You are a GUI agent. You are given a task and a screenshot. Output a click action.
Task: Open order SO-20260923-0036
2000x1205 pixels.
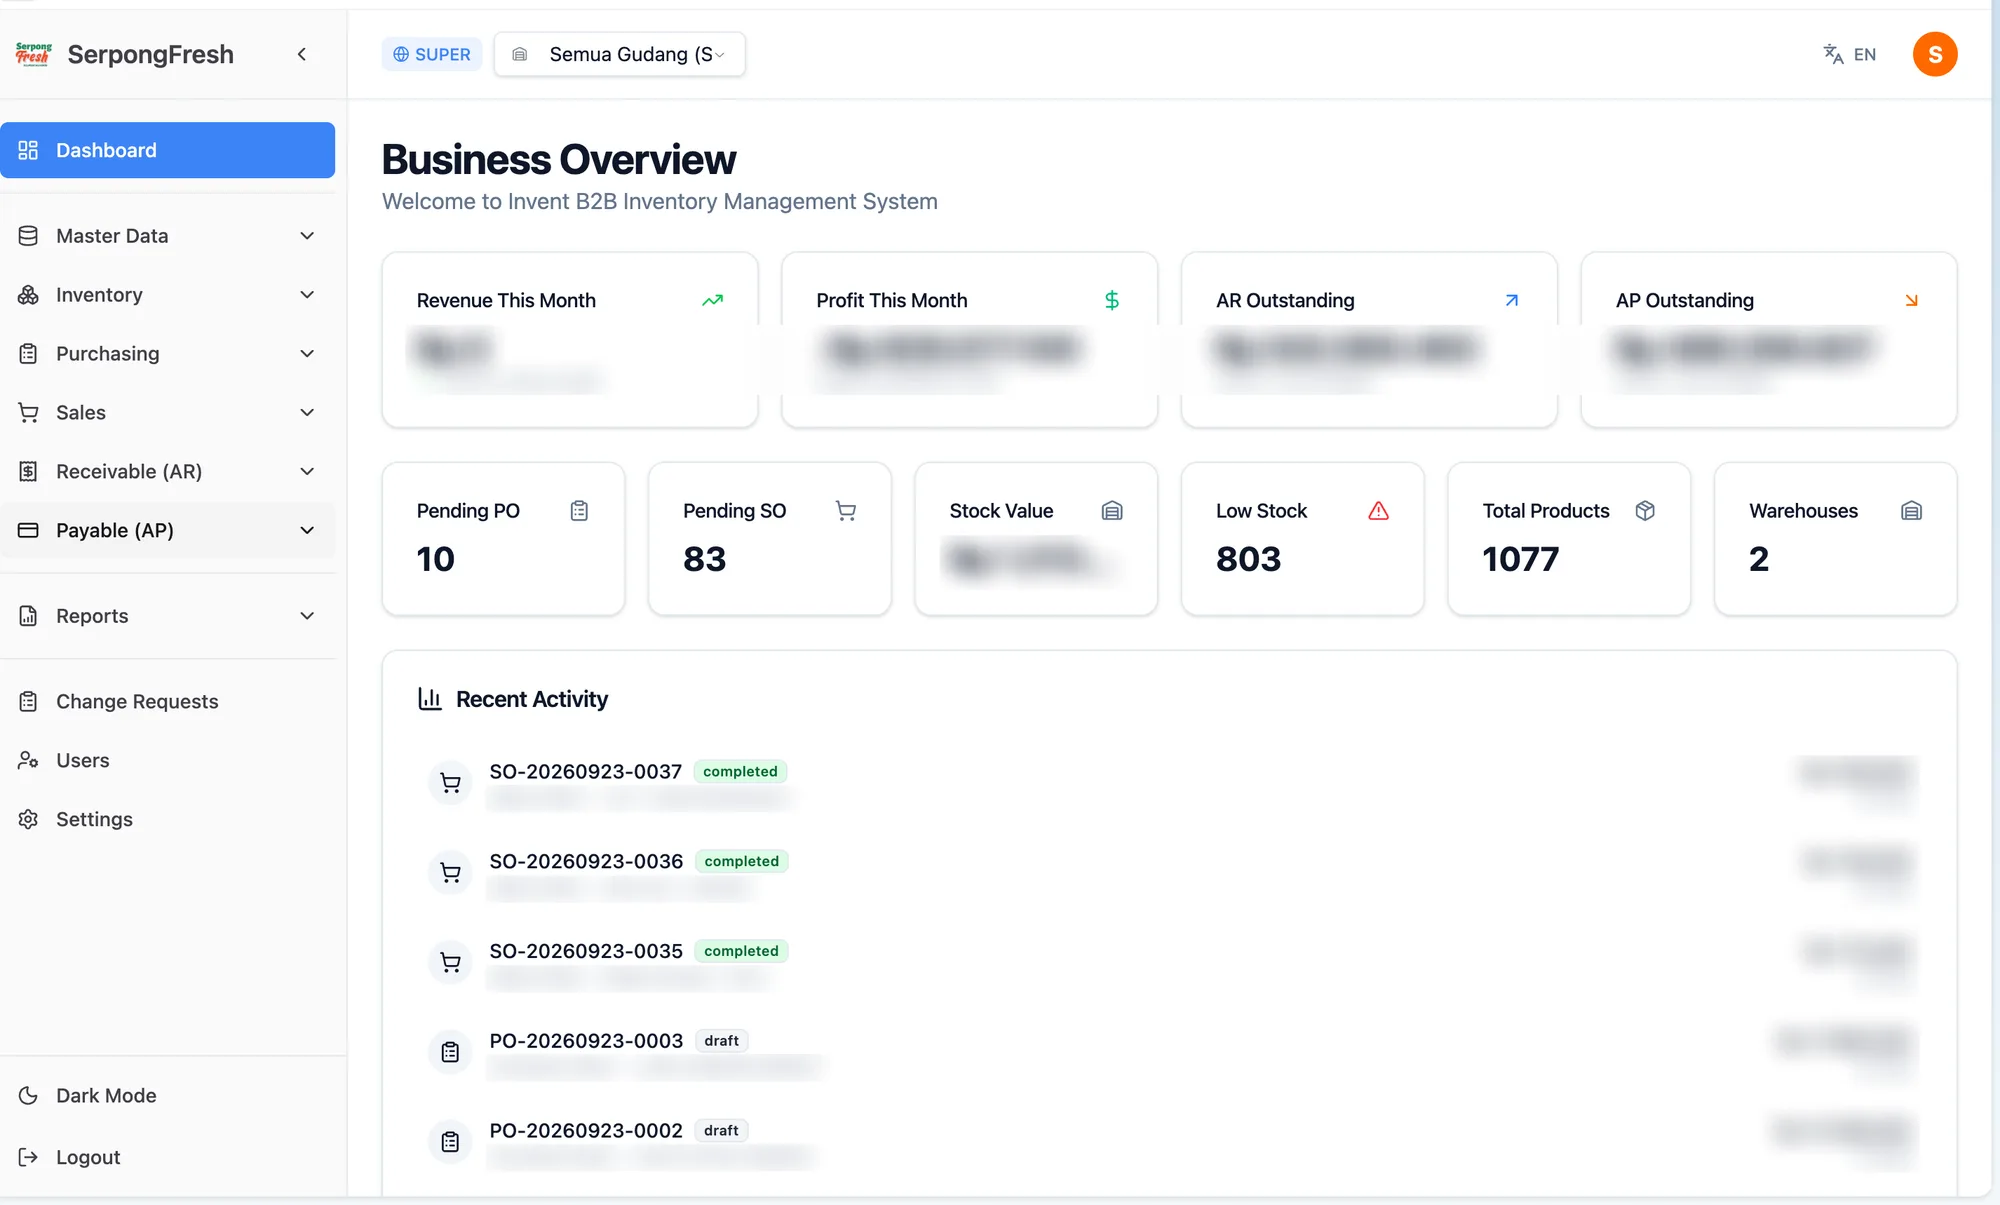[x=586, y=862]
